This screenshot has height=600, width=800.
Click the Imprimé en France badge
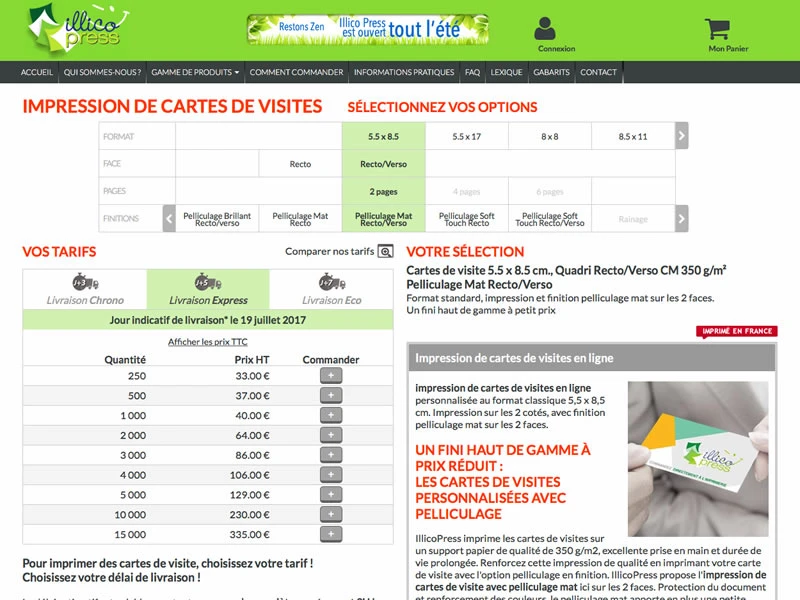737,332
